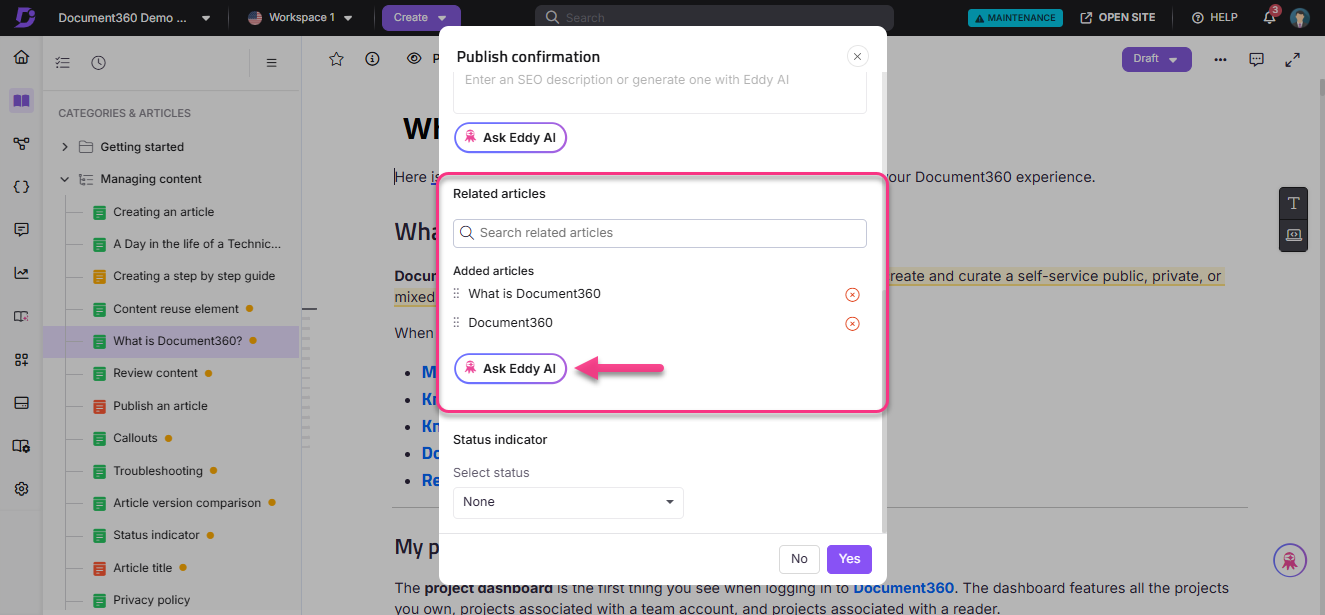
Task: Open the Select status None dropdown
Action: pyautogui.click(x=567, y=502)
